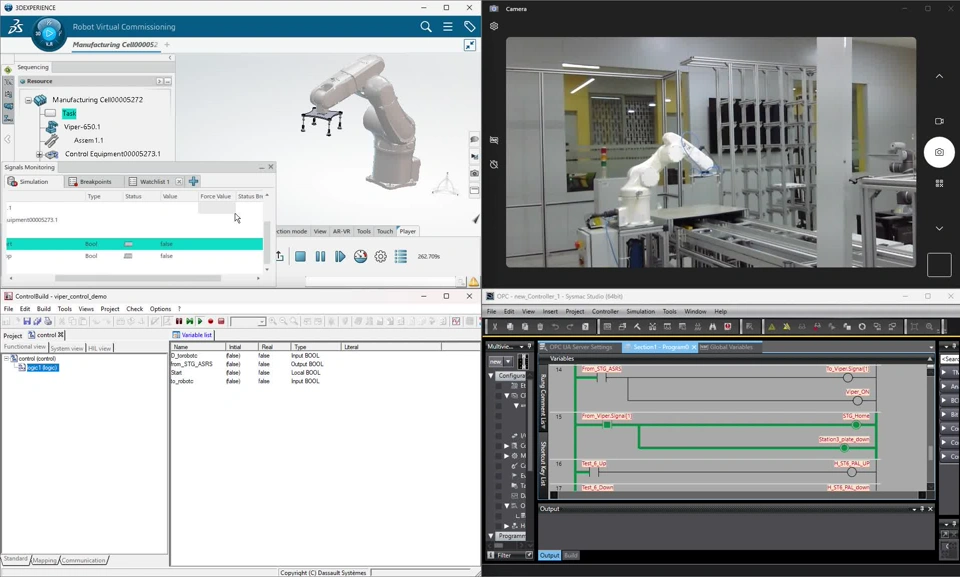This screenshot has height=577, width=960.
Task: Switch to Build tab in Sysmac Output pane
Action: 571,555
